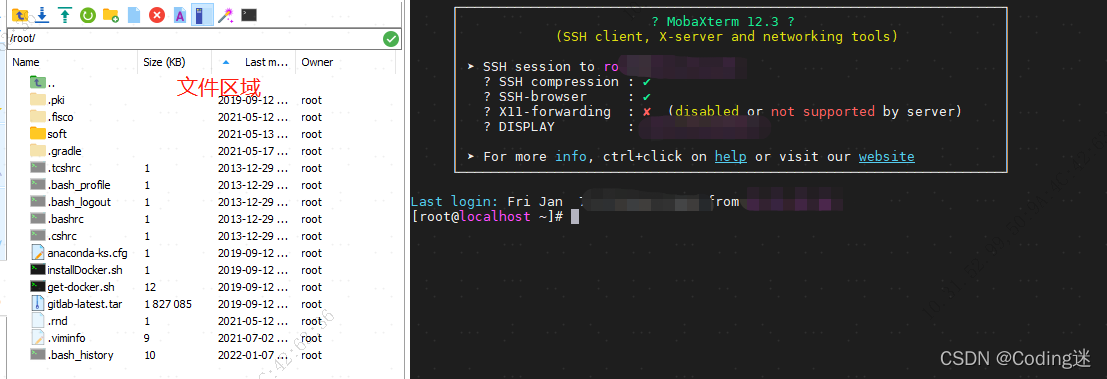Screen dimensions: 1107x379
Task: Confirm the path with green checkmark button
Action: tap(390, 39)
